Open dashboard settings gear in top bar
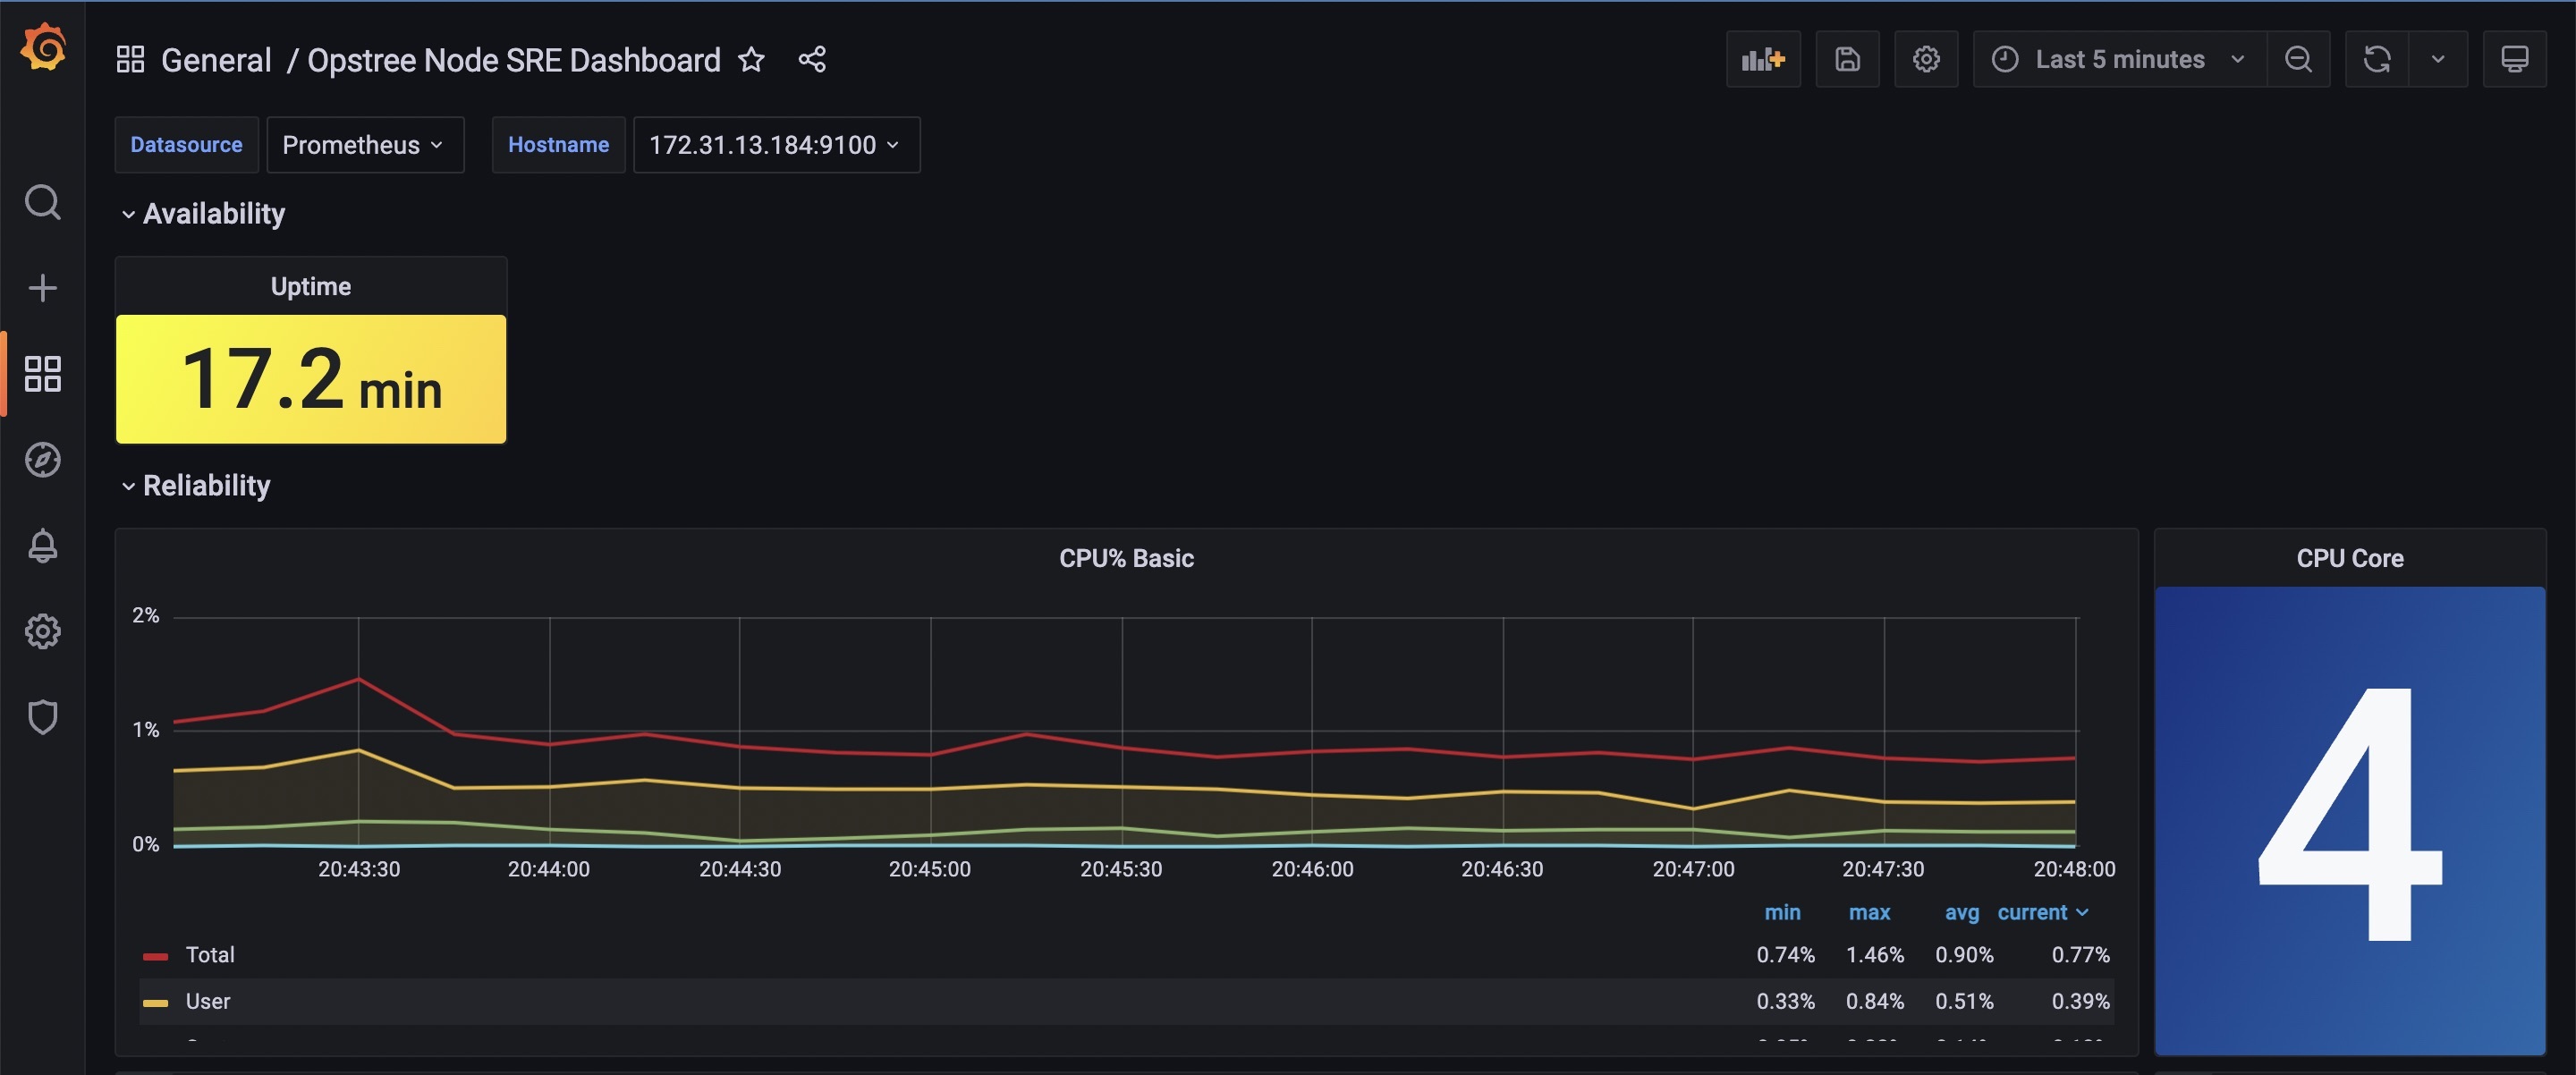The image size is (2576, 1075). (1925, 60)
